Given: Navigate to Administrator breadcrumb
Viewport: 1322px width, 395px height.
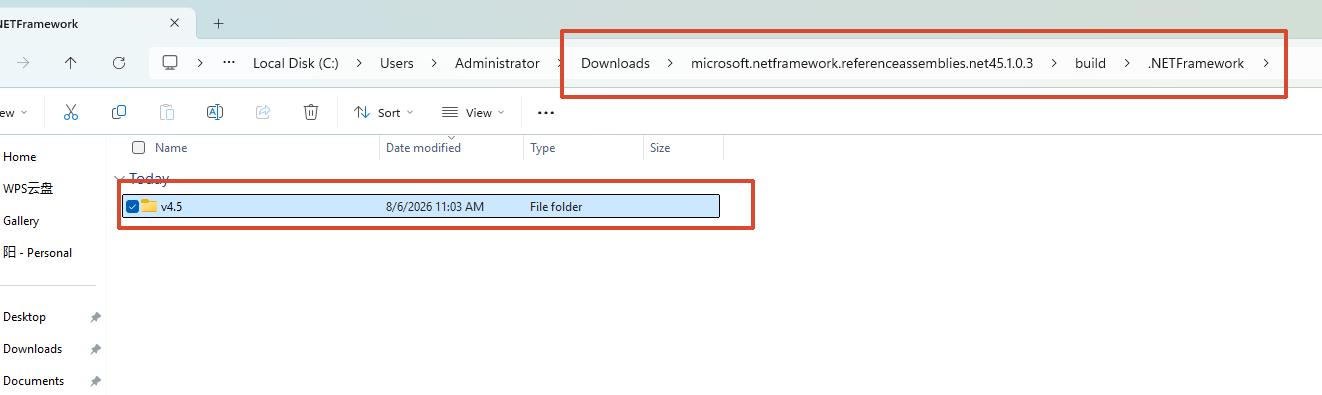Looking at the screenshot, I should click(x=497, y=63).
